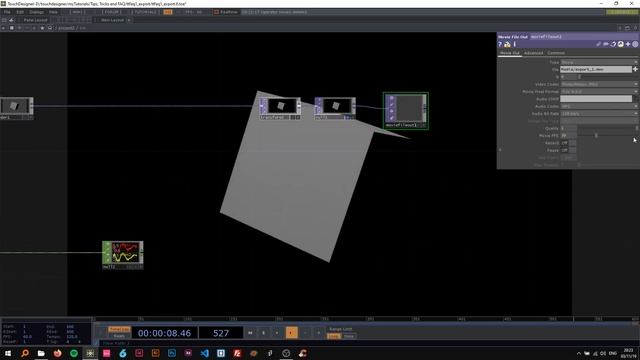Open the Type dropdown in Movie File Out
The image size is (640, 360).
pos(599,62)
